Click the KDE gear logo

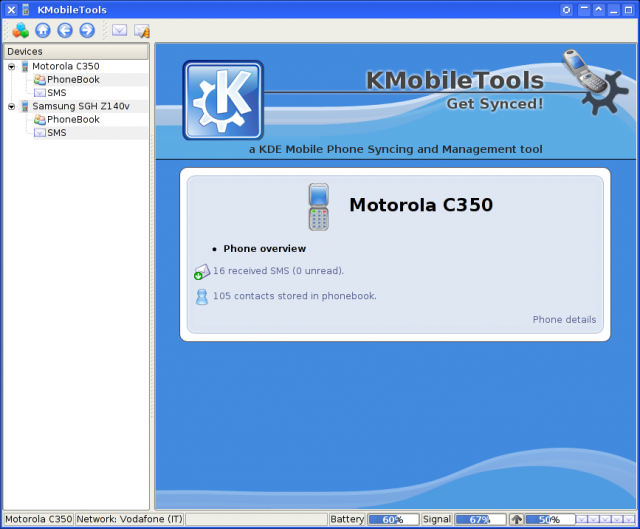point(223,100)
